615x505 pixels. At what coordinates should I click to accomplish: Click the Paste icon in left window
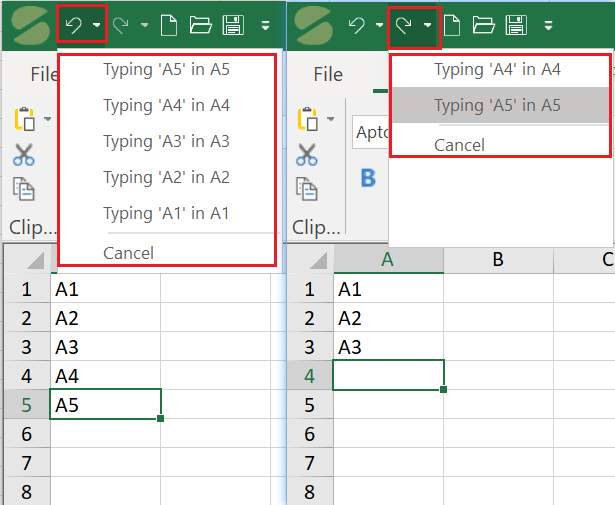[x=25, y=118]
